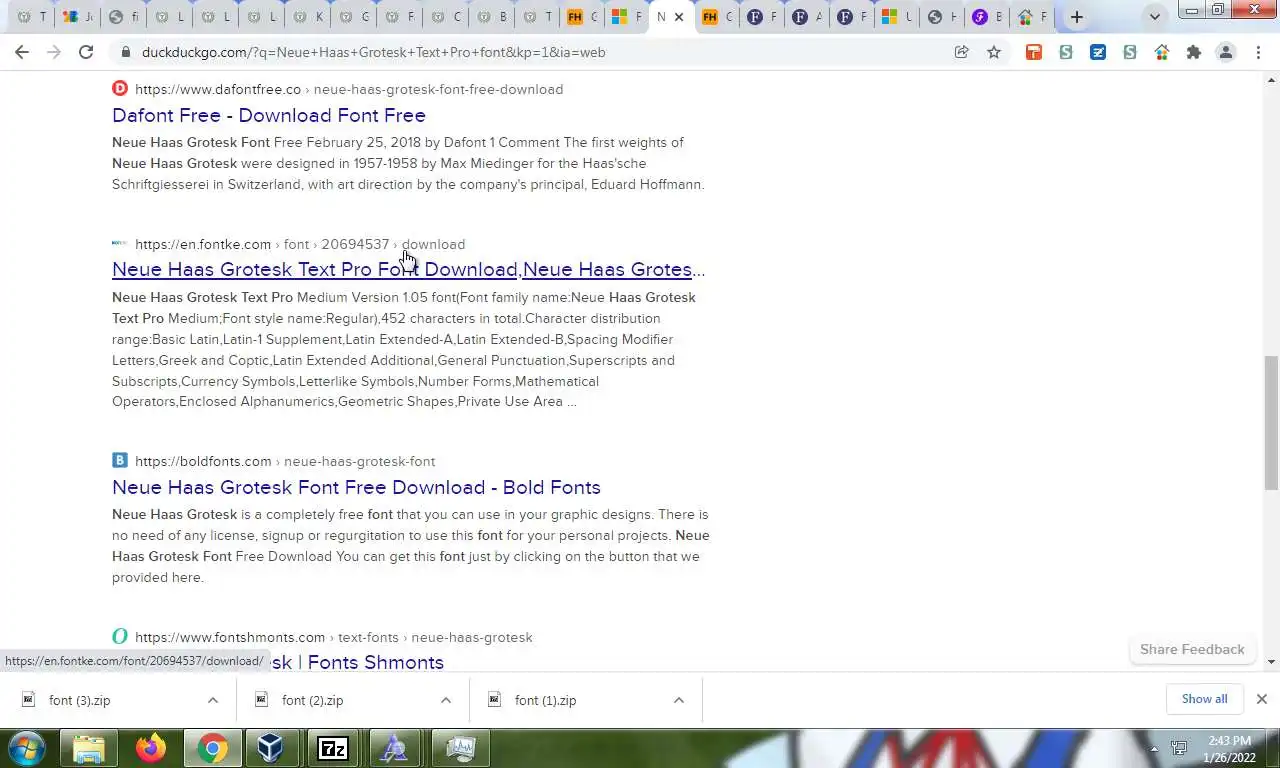
Task: Click the snippet text 'Eduard Hoffmann.'
Action: (x=648, y=184)
